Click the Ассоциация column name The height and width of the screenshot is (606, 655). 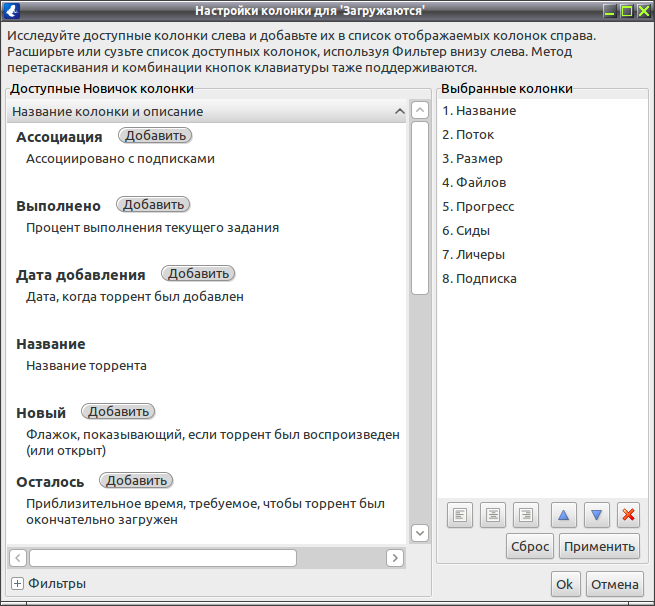point(59,137)
